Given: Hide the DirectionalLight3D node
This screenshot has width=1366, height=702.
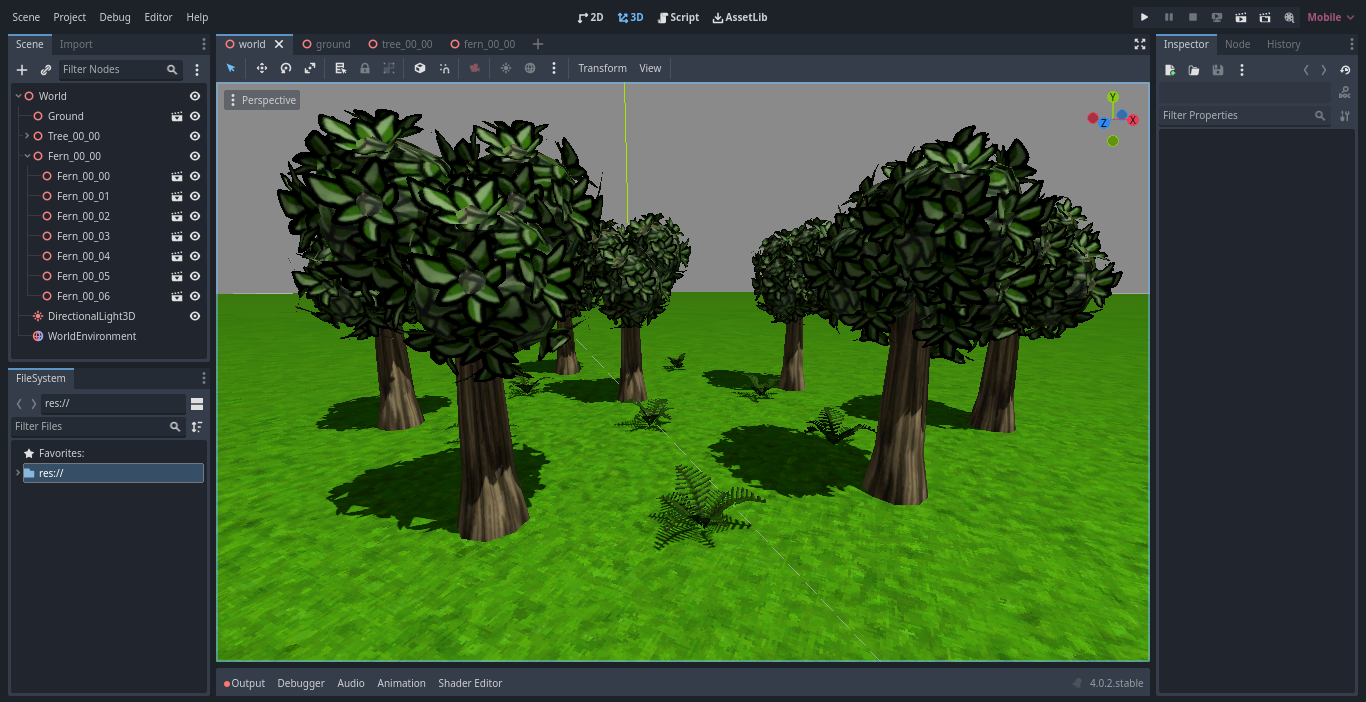Looking at the screenshot, I should (x=195, y=316).
